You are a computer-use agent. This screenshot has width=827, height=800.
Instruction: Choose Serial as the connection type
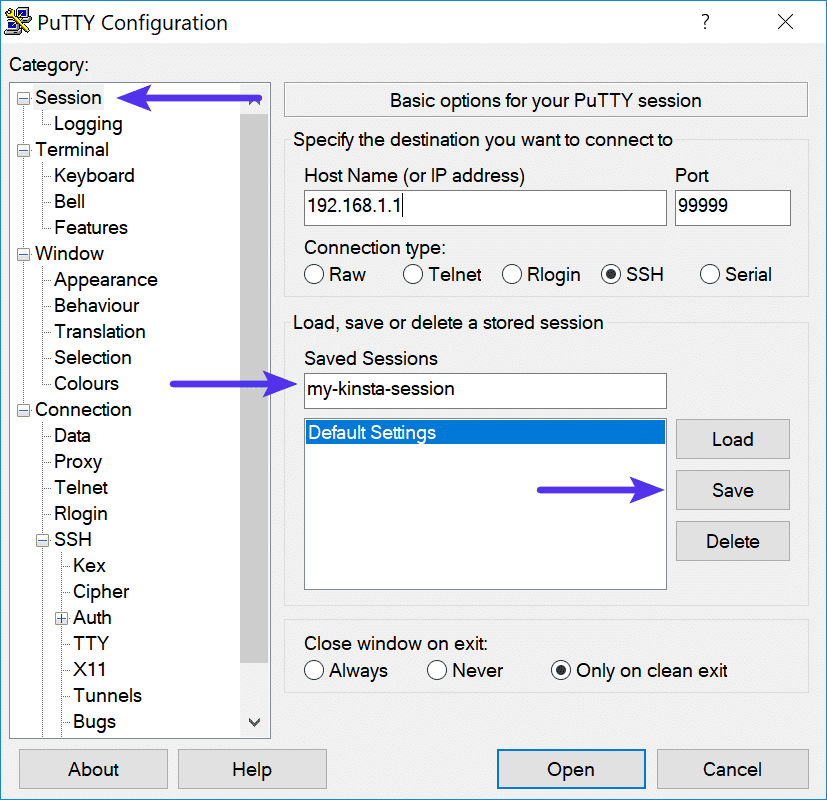[x=709, y=274]
